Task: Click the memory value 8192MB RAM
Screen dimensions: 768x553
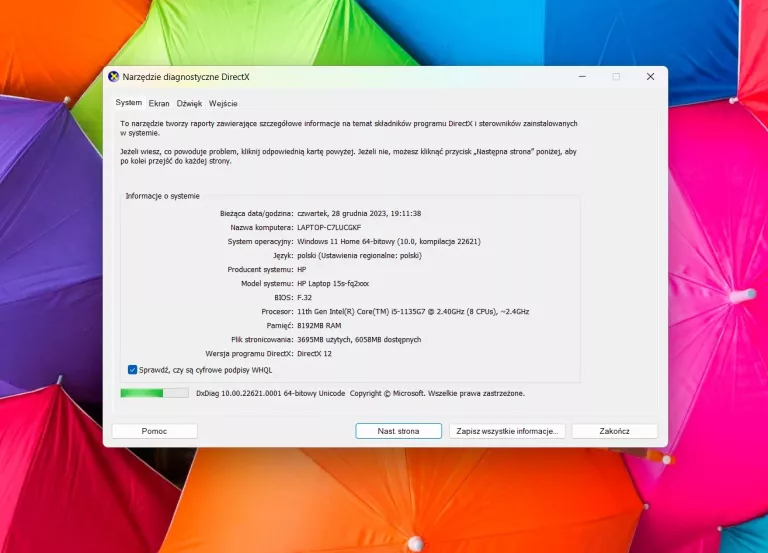Action: (x=319, y=326)
